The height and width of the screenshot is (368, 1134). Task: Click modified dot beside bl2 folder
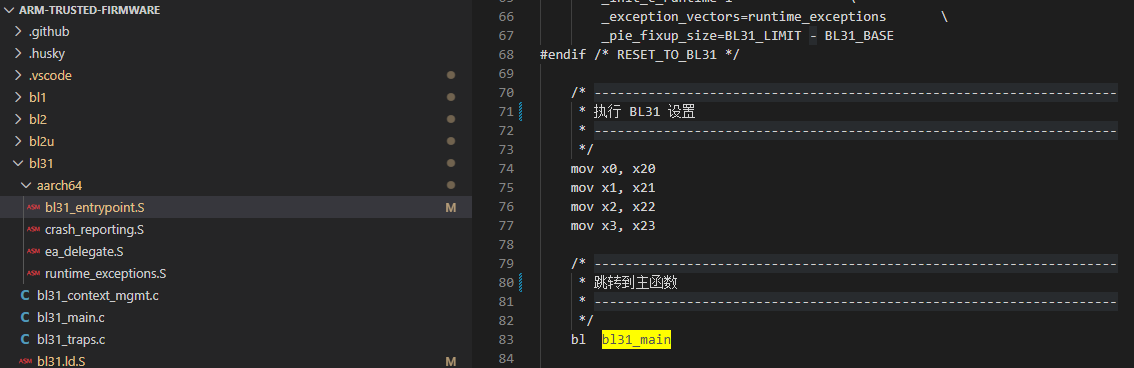(x=451, y=119)
